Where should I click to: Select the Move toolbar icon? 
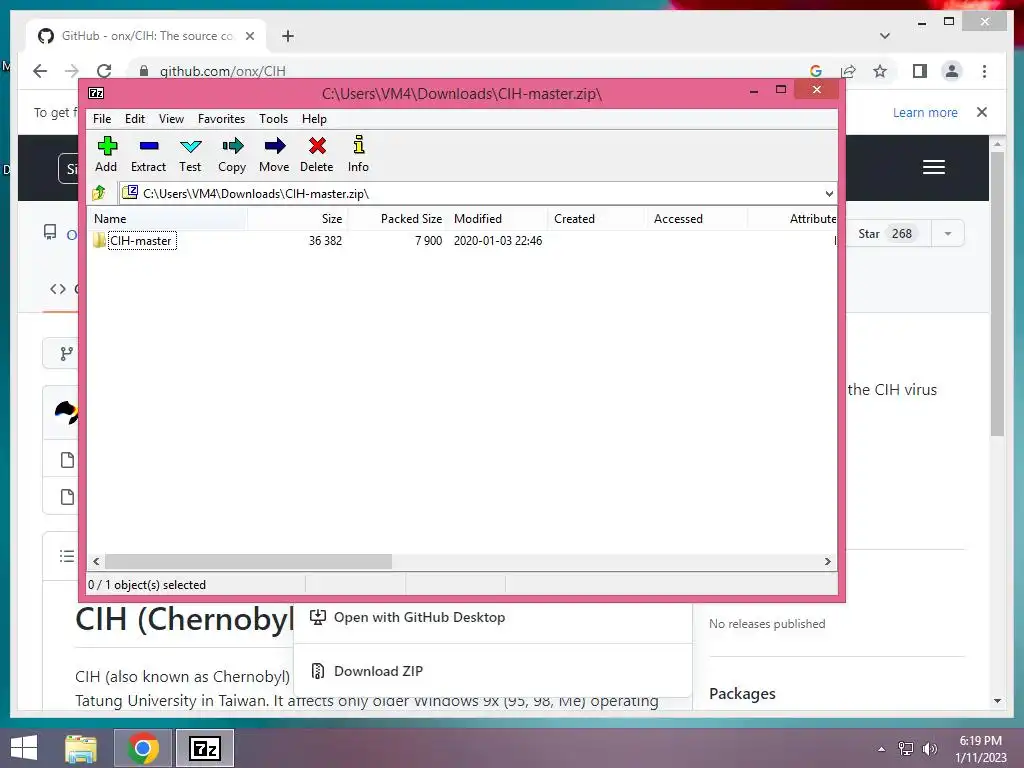tap(274, 154)
